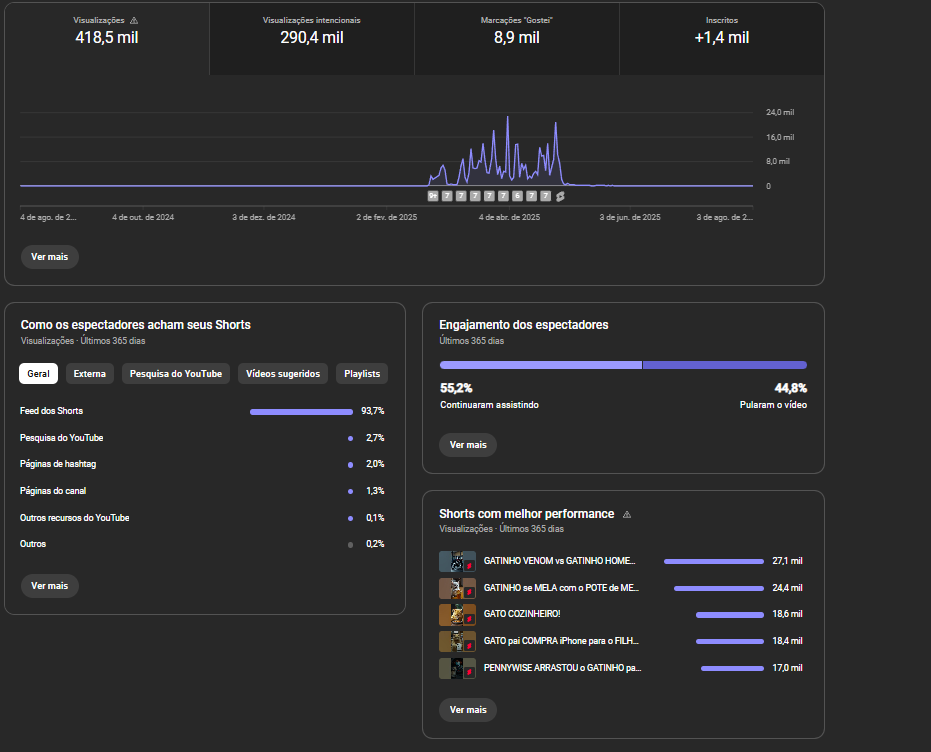Screen dimensions: 931x752
Task: Click the 24,0 mil y-axis label
Action: coord(780,112)
